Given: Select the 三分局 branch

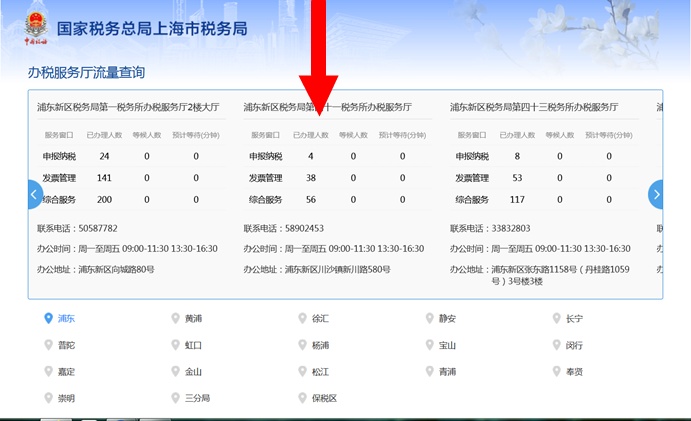Looking at the screenshot, I should (x=197, y=398).
